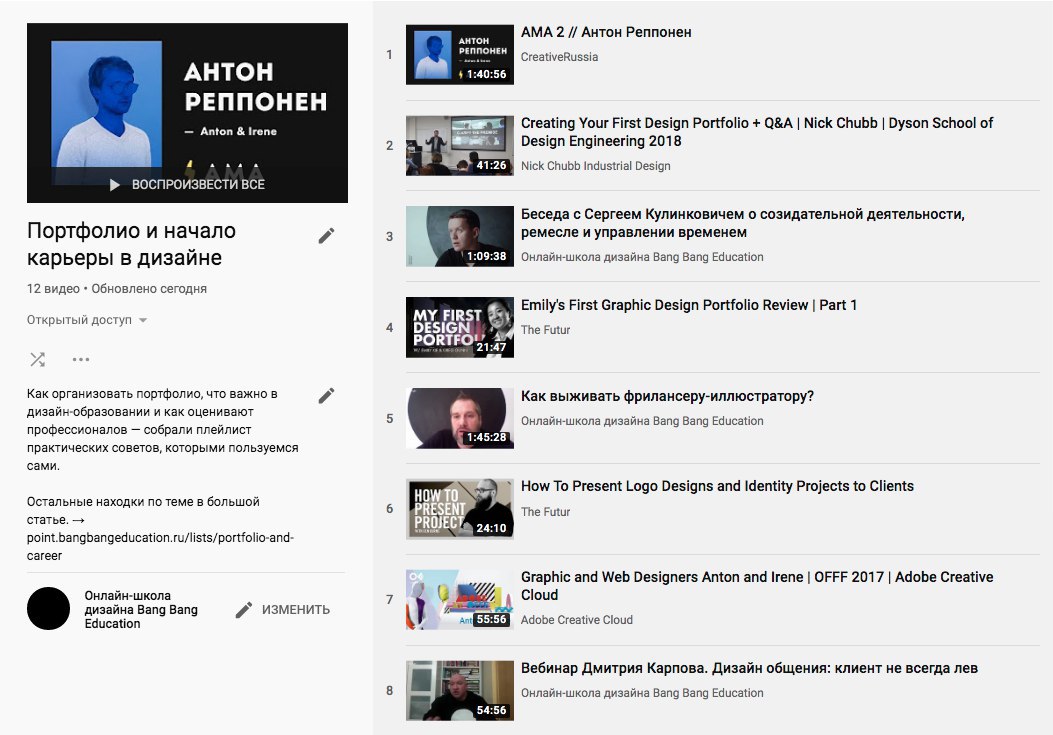Open thumbnail of Дмитрий Карпов webinar

click(x=459, y=691)
